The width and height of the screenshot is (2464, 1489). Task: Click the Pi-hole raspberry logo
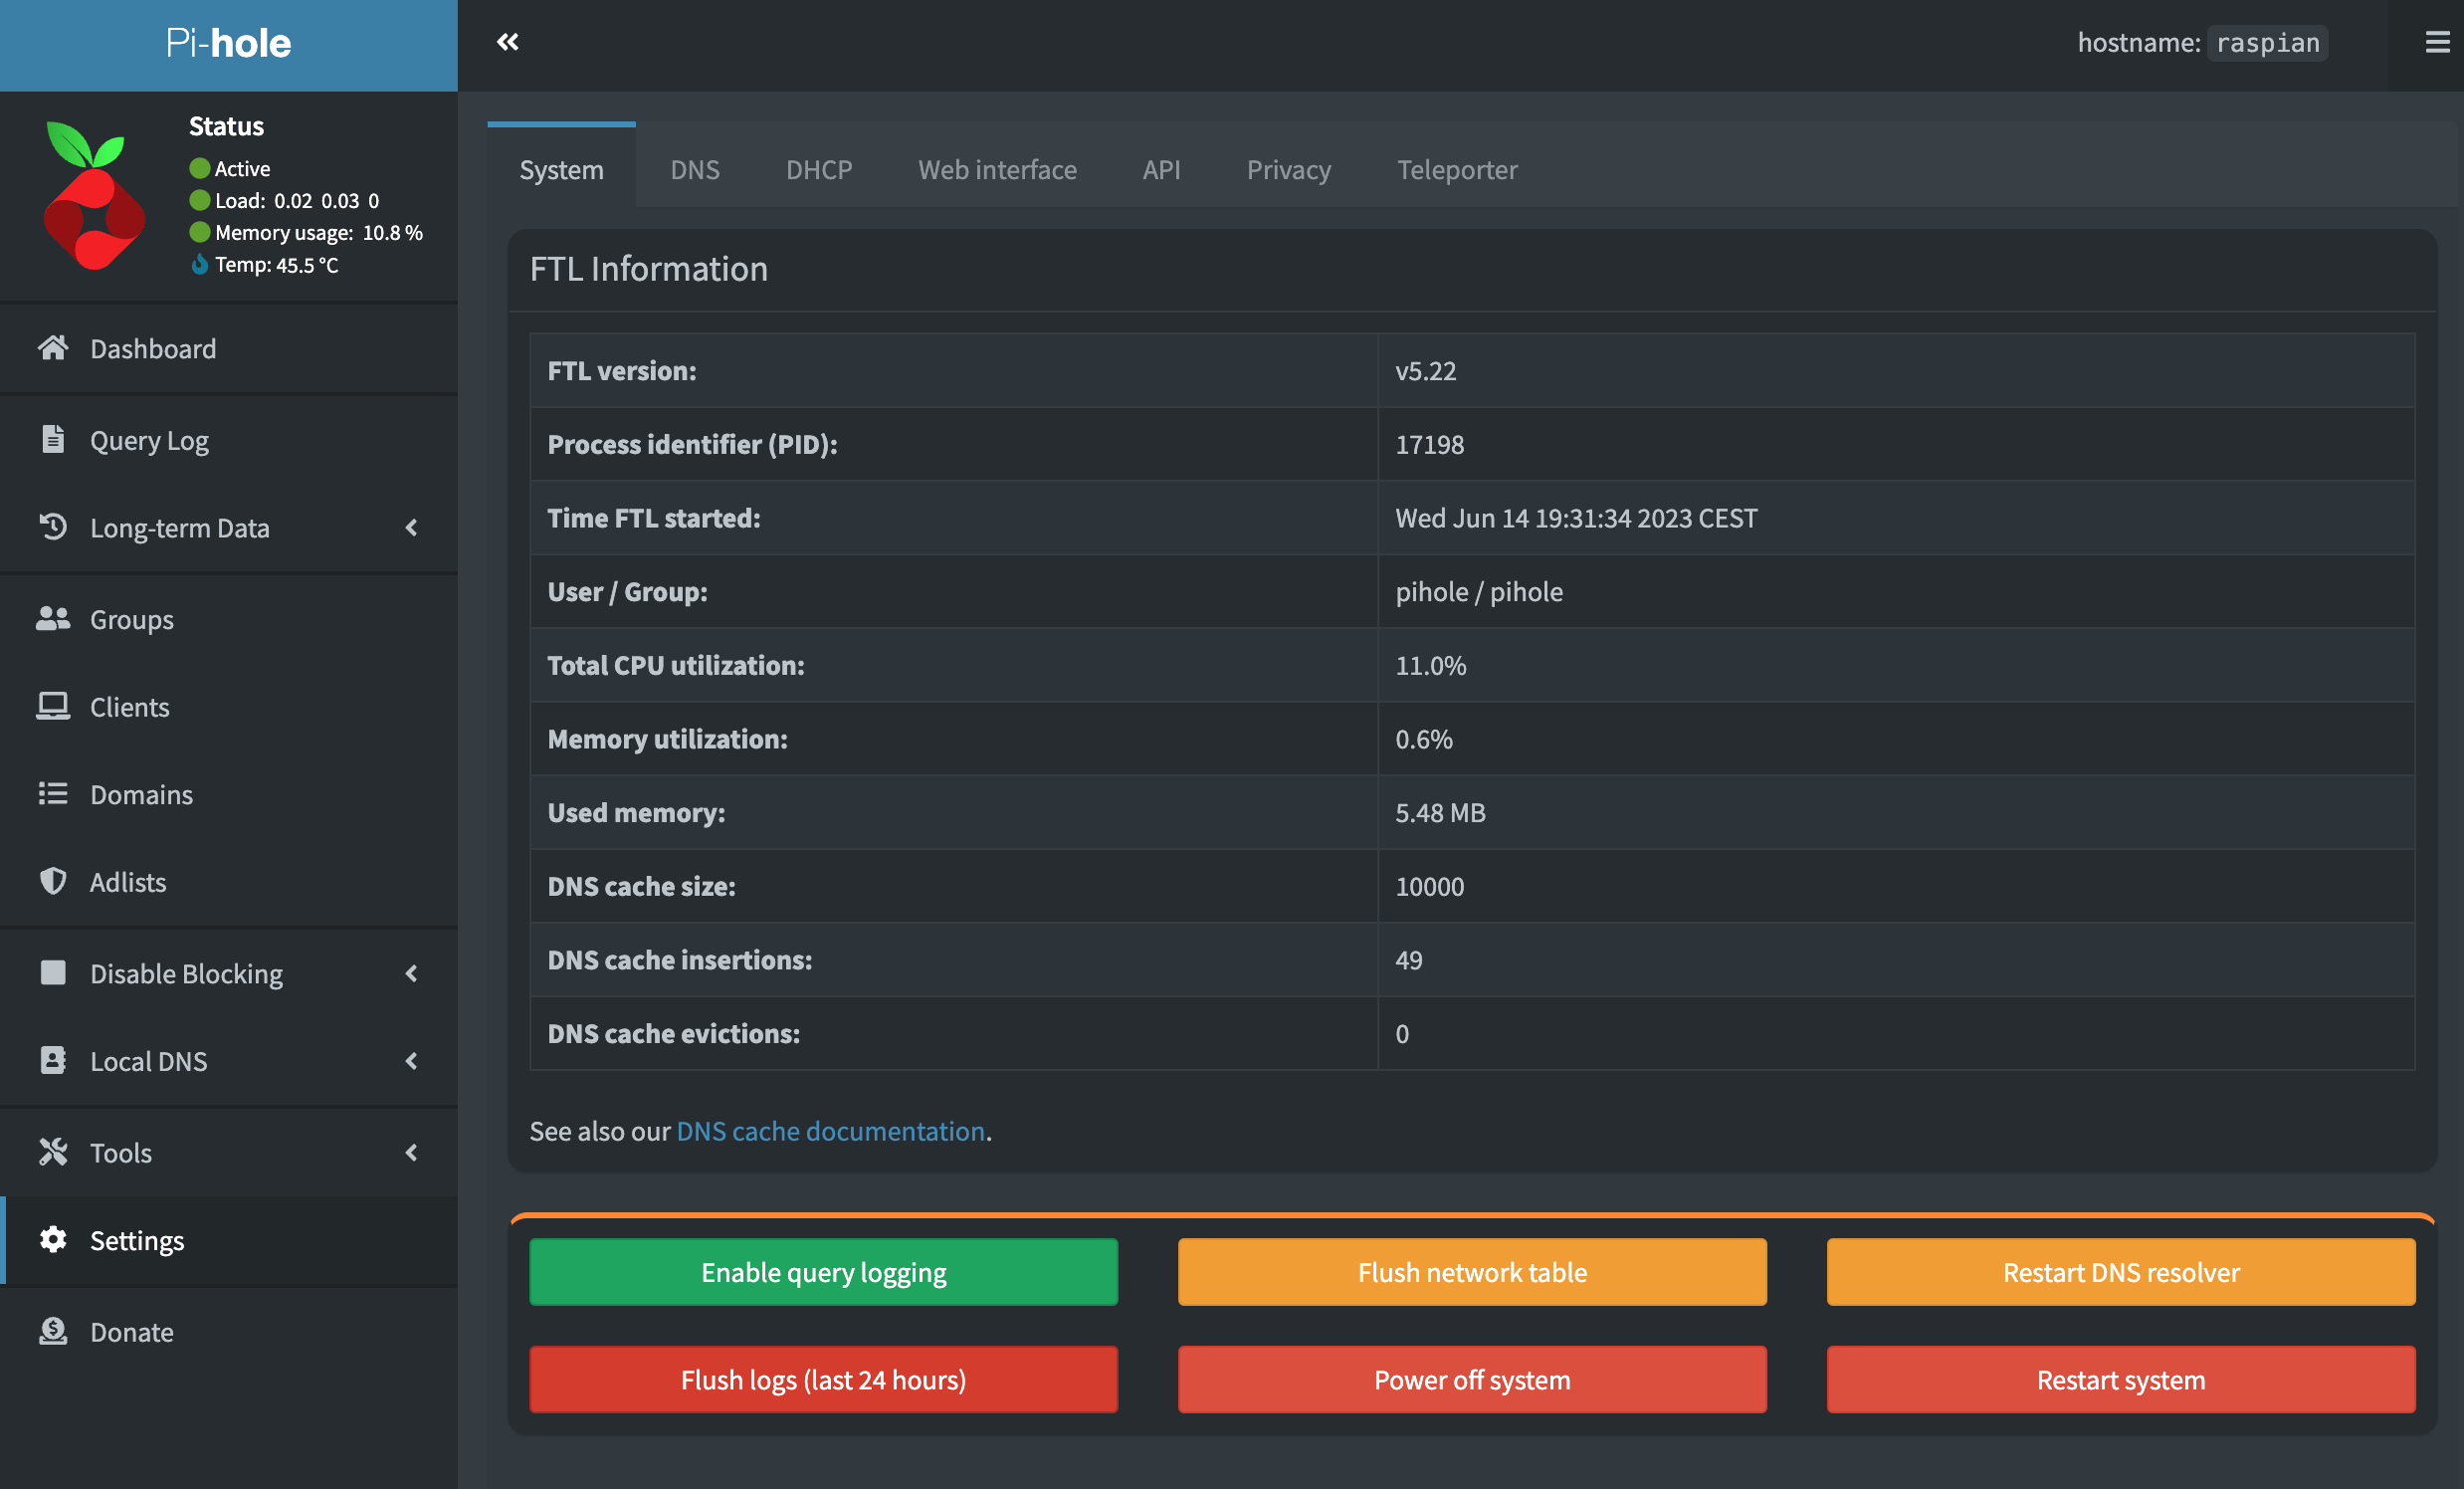[94, 196]
